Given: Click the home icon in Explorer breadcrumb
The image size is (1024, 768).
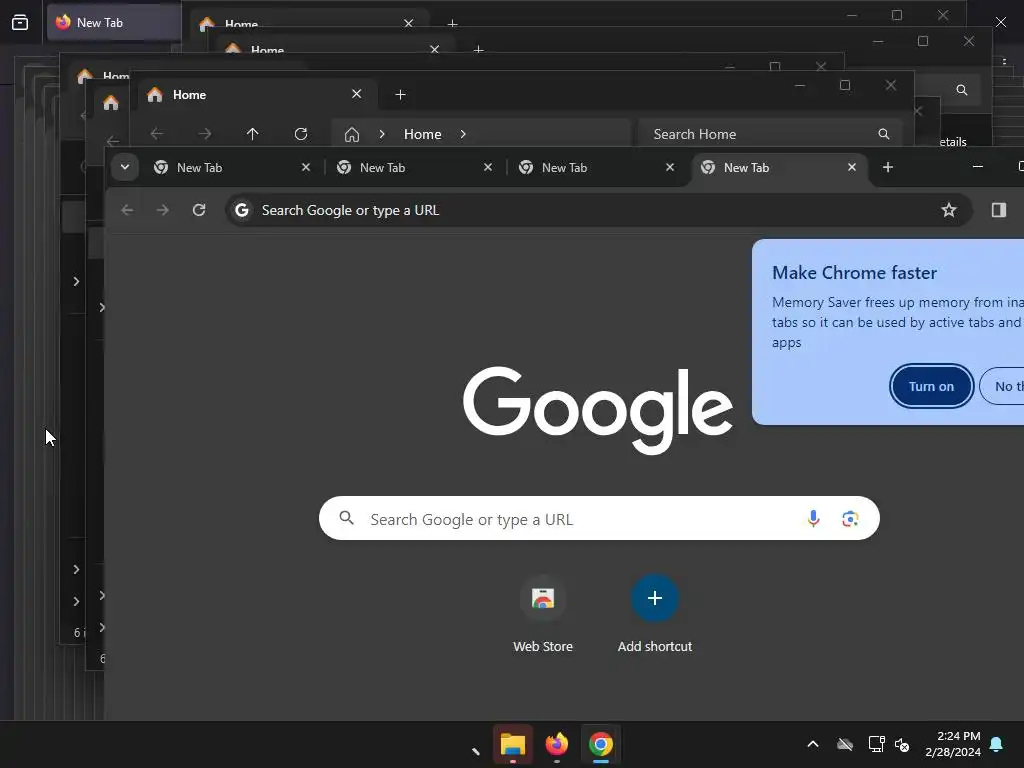Looking at the screenshot, I should click(x=352, y=135).
